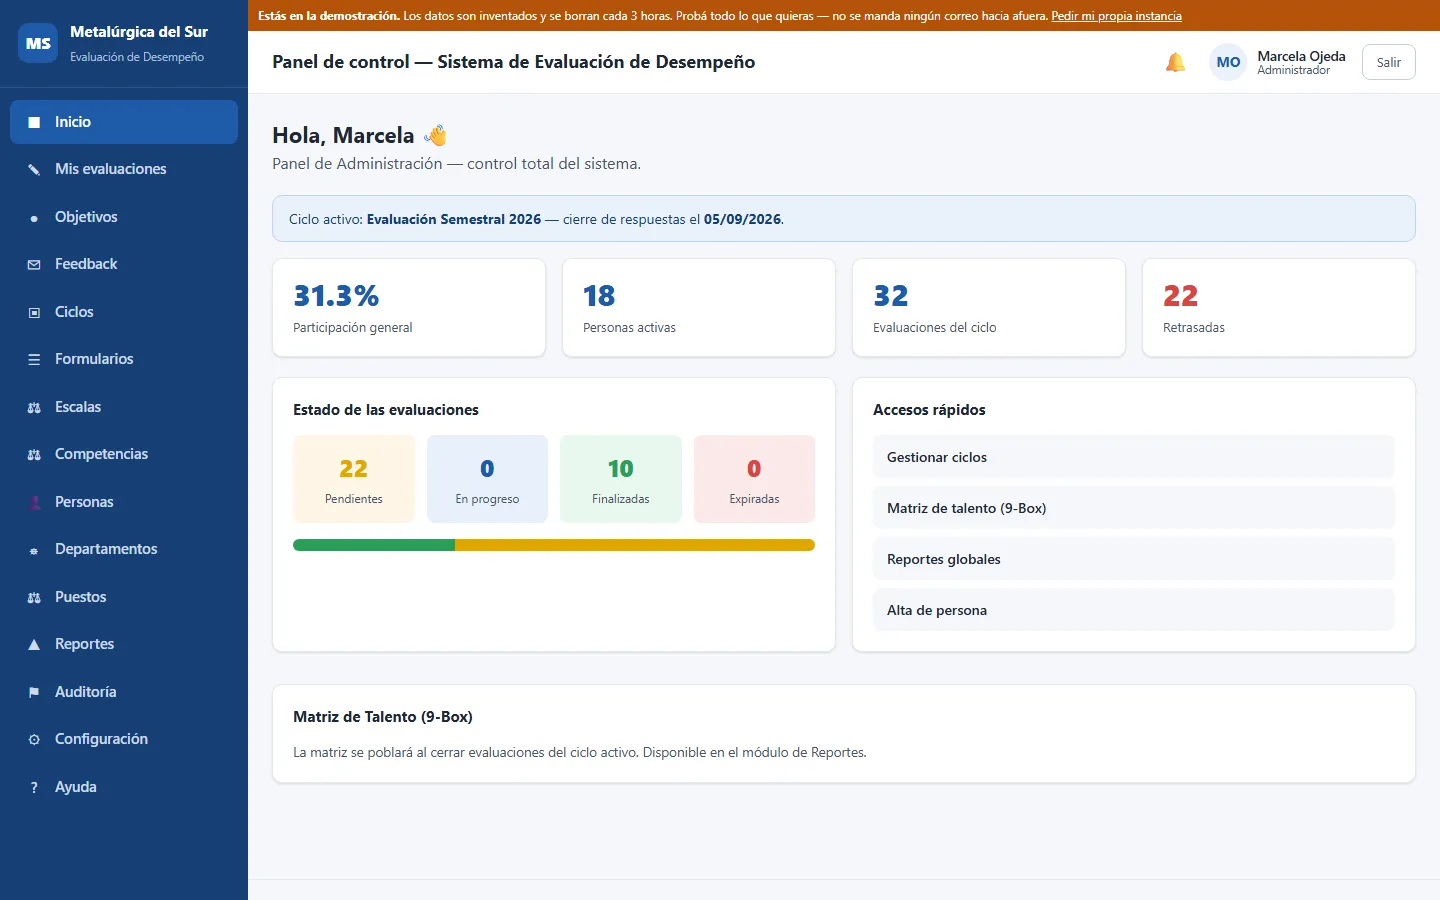Viewport: 1440px width, 900px height.
Task: Click the yellow pending segment of progress bar
Action: click(635, 545)
